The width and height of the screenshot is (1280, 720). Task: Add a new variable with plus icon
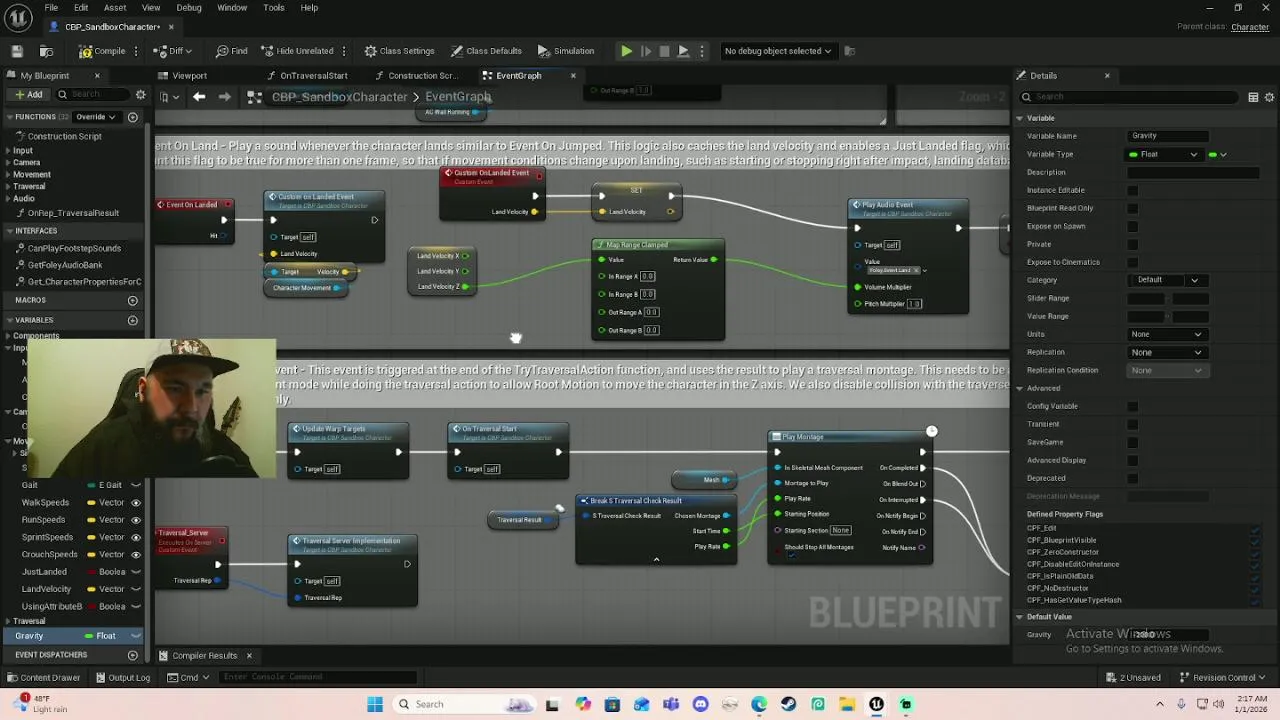click(133, 320)
